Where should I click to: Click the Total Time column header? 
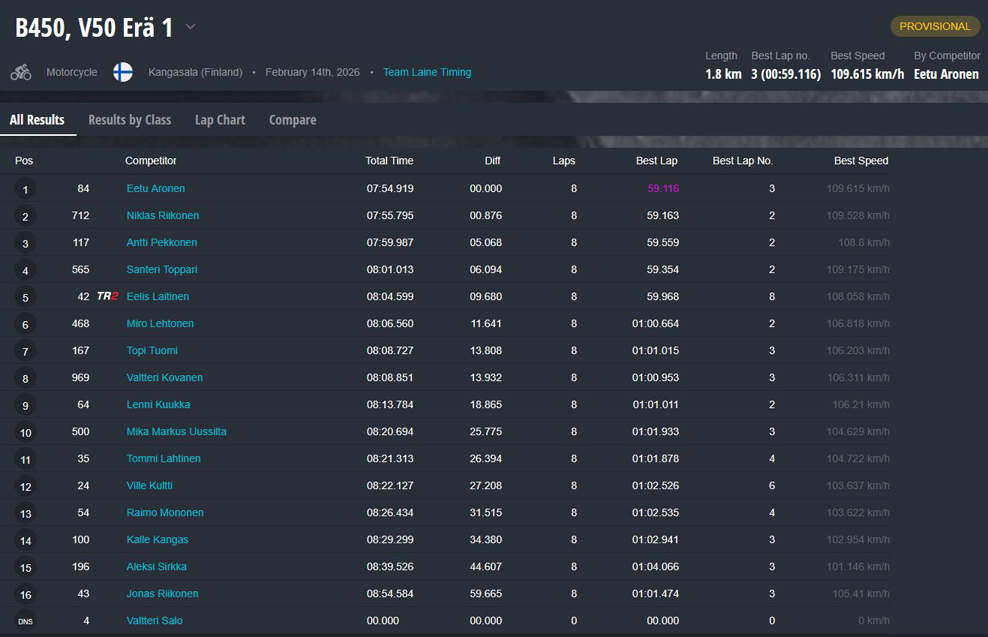coord(389,161)
